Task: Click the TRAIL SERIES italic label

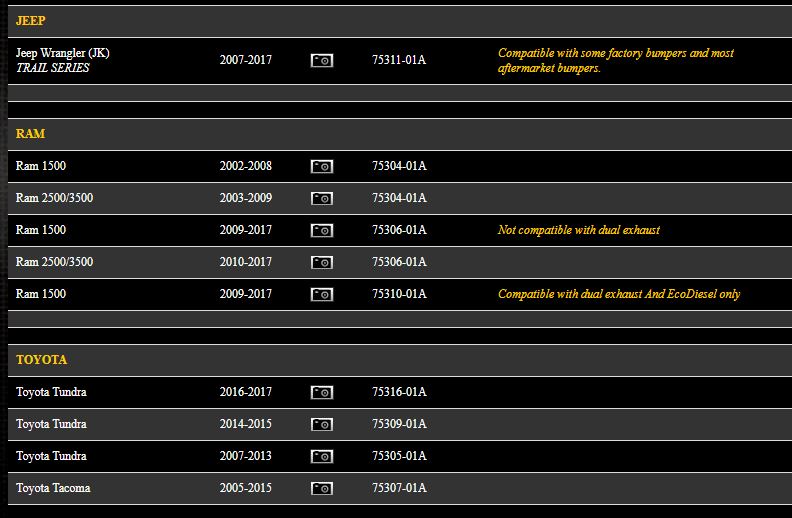Action: [53, 68]
